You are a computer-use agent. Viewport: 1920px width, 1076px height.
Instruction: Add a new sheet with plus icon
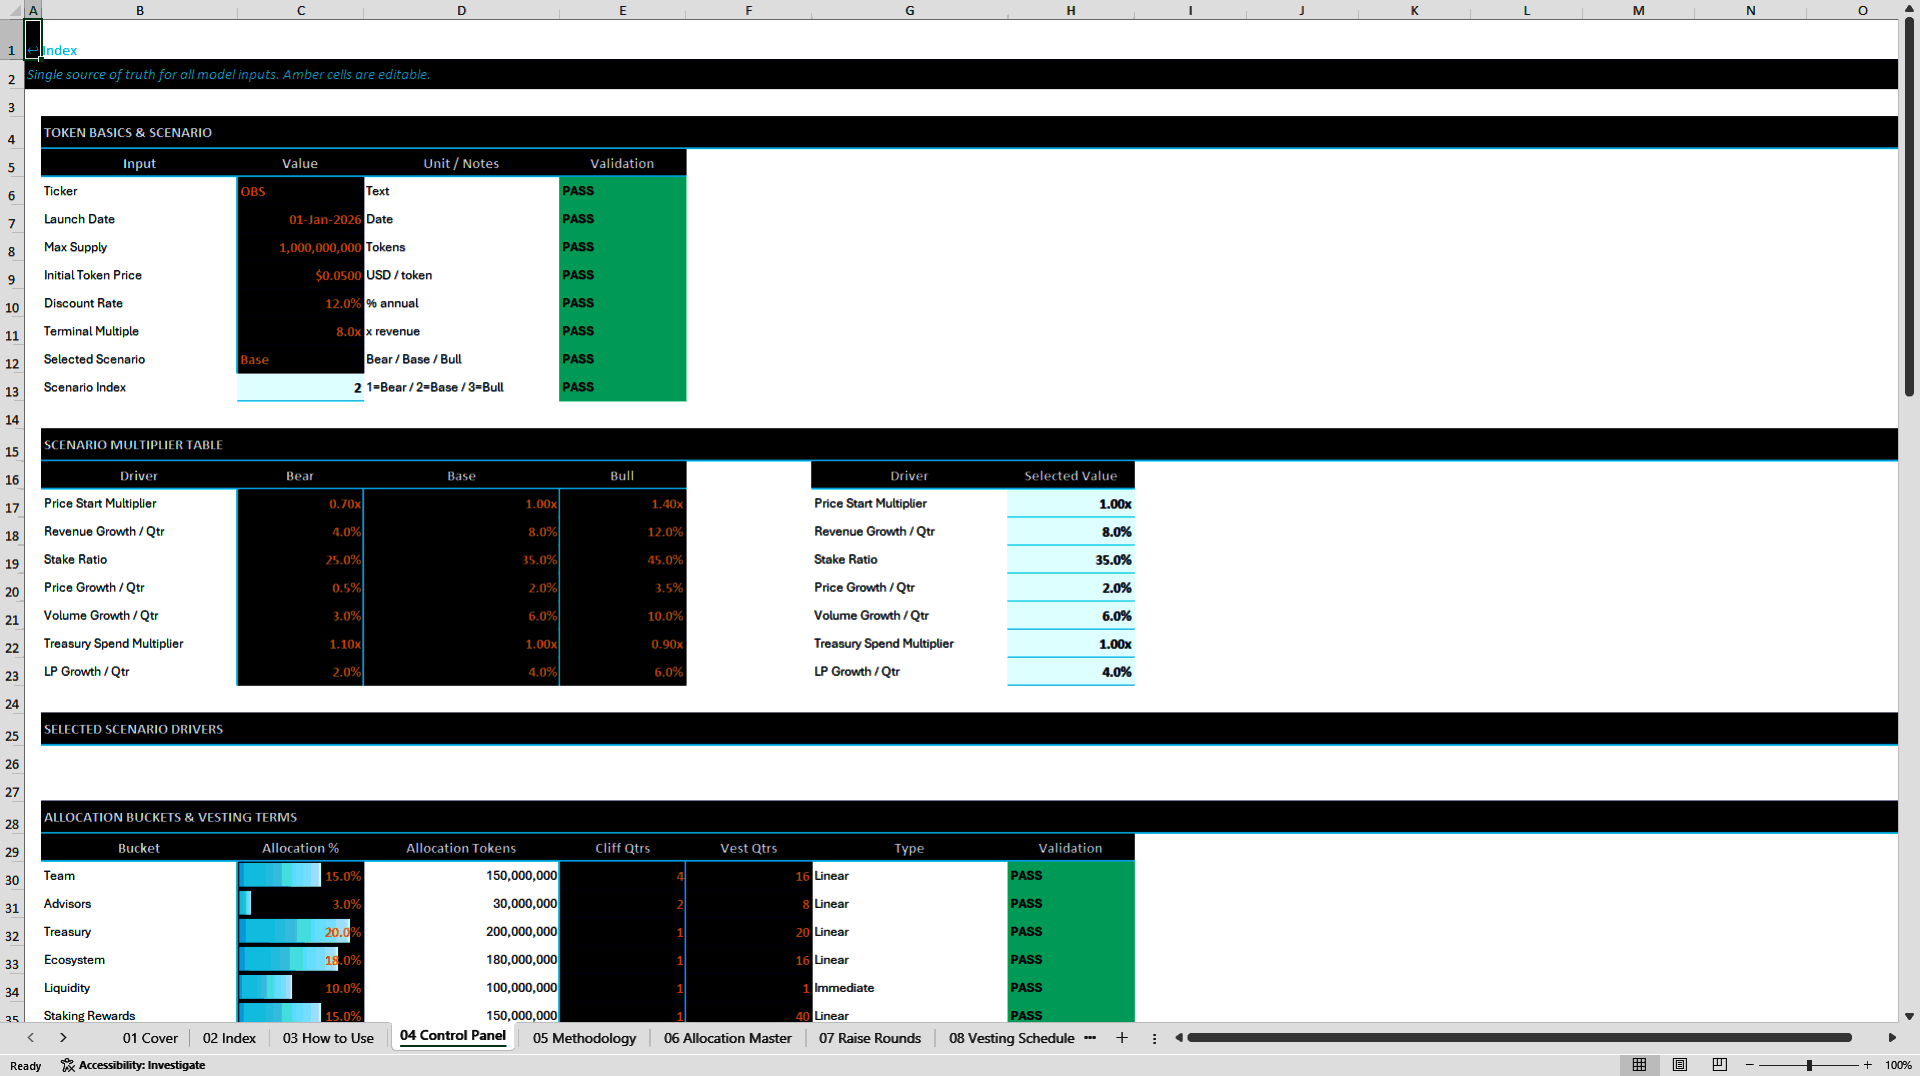point(1122,1038)
